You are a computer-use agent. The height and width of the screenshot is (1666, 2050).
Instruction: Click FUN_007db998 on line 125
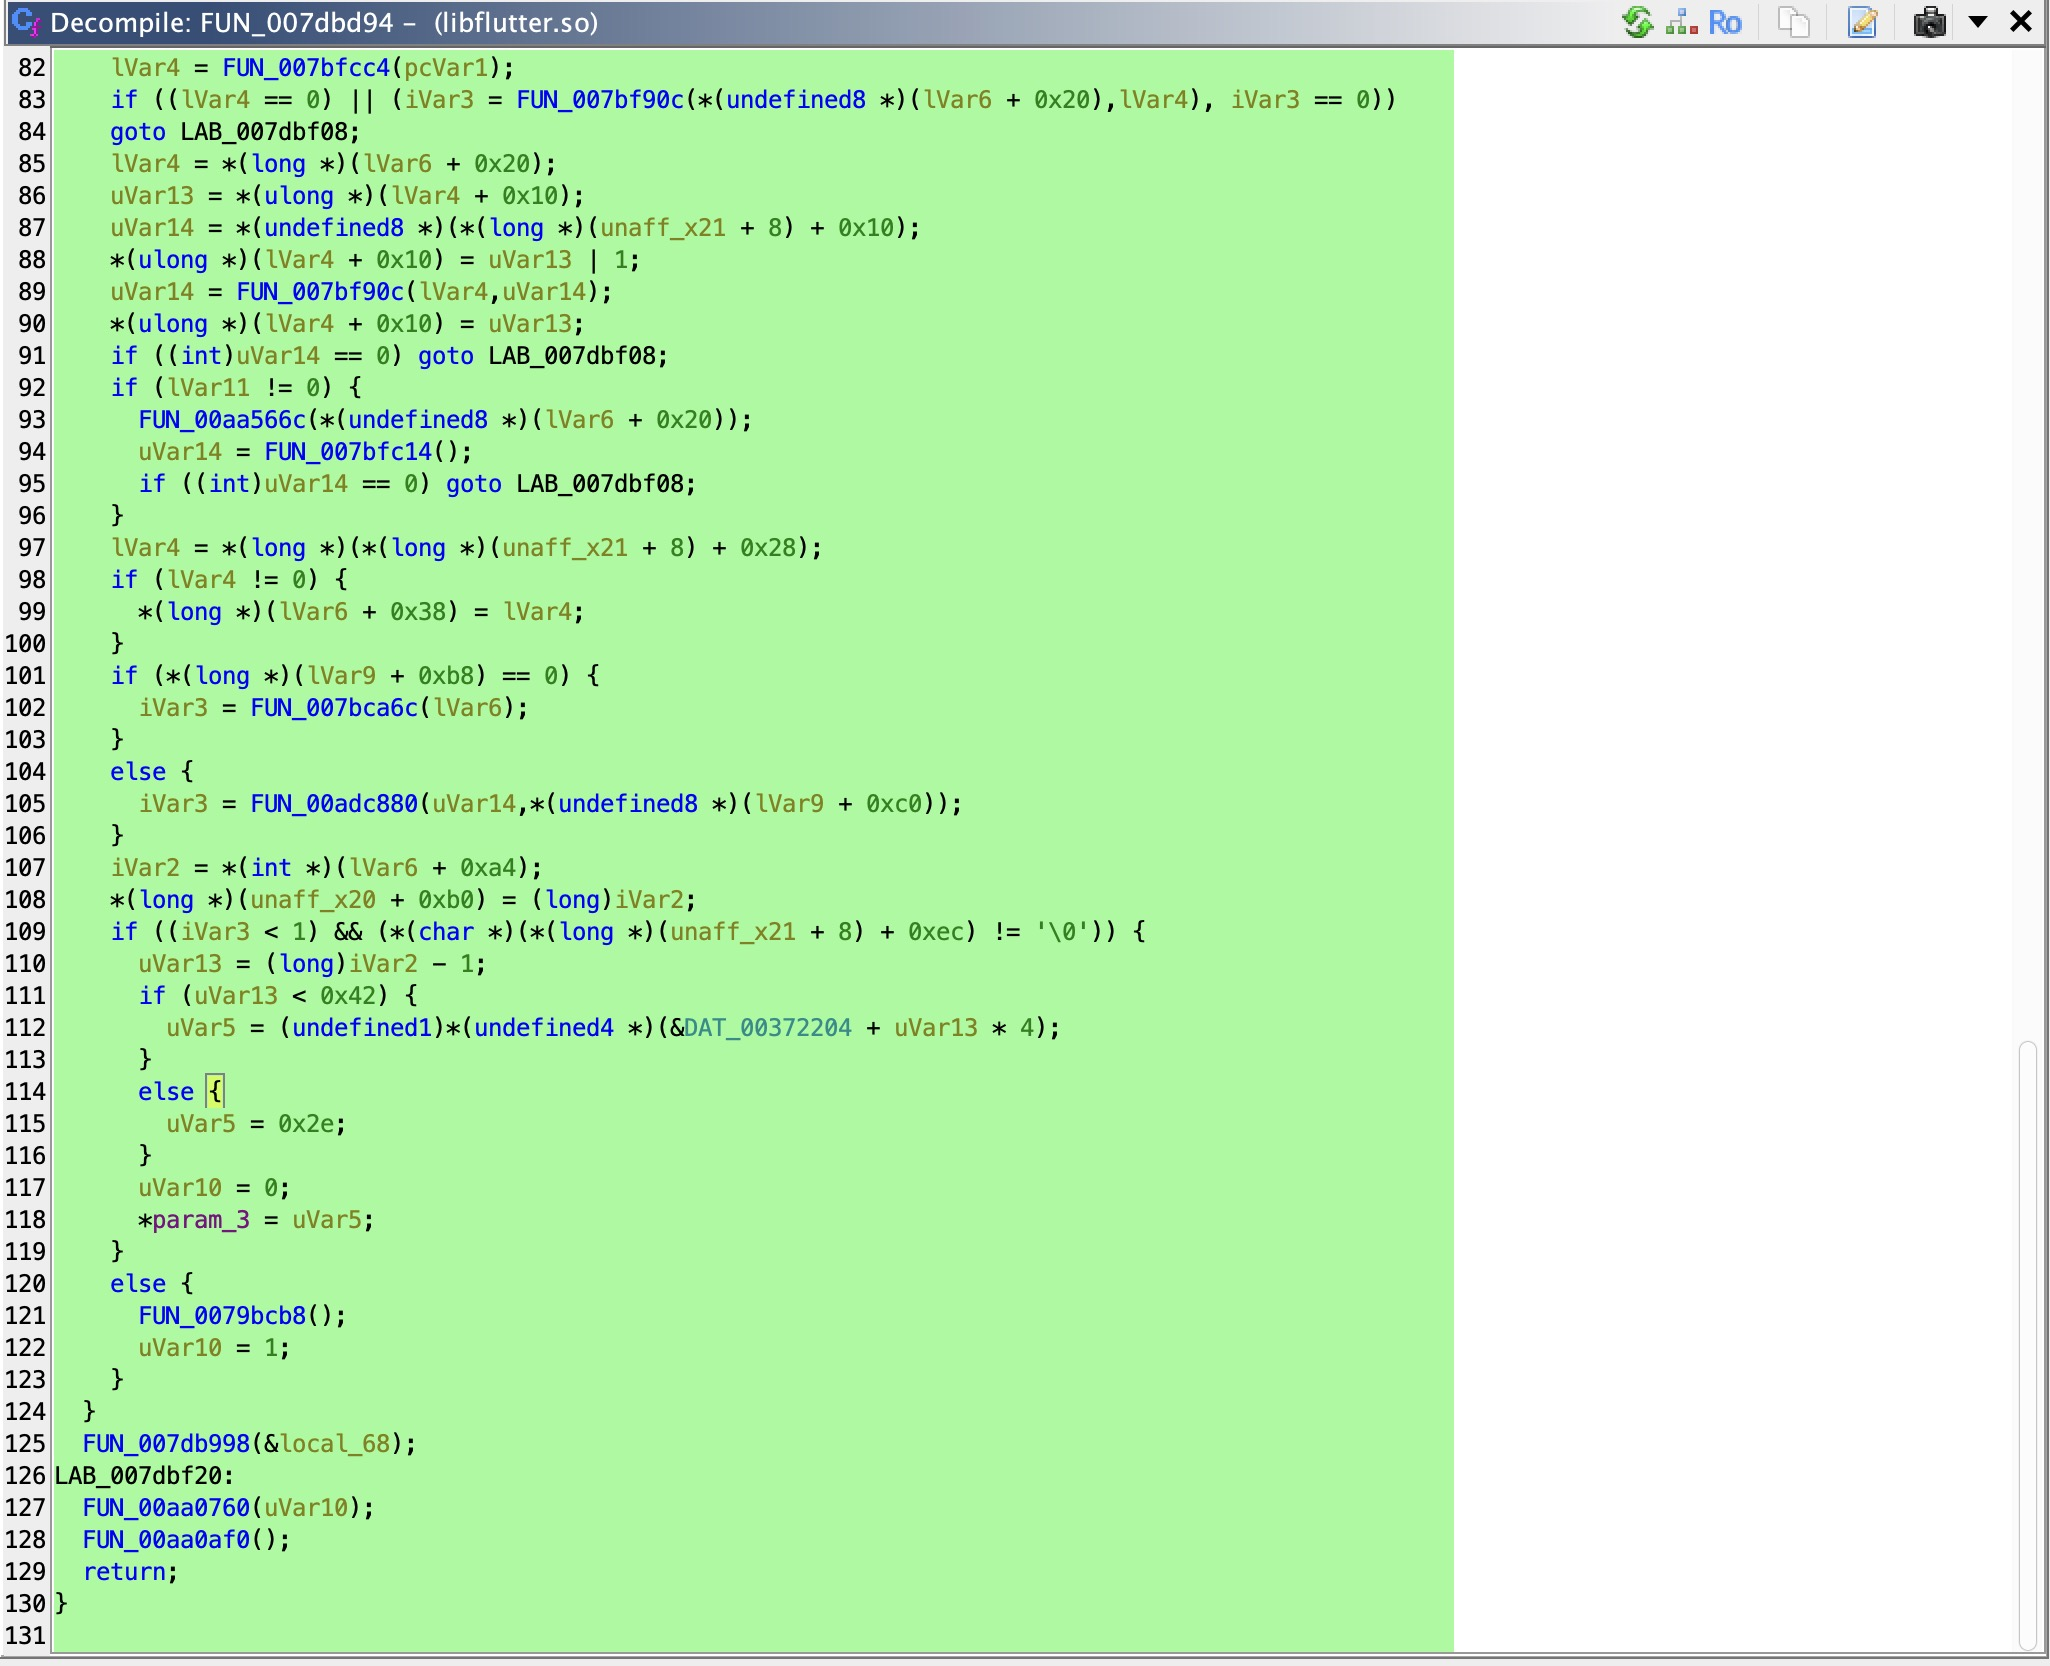coord(166,1444)
